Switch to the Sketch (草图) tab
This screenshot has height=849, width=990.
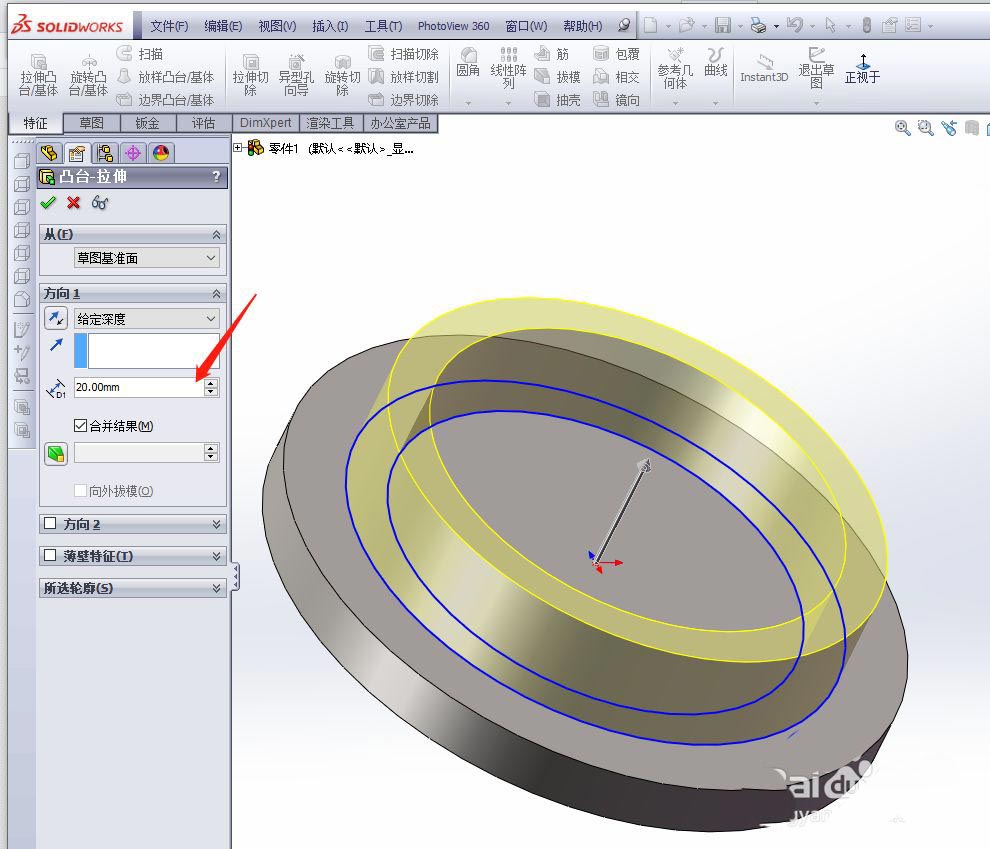pos(92,123)
